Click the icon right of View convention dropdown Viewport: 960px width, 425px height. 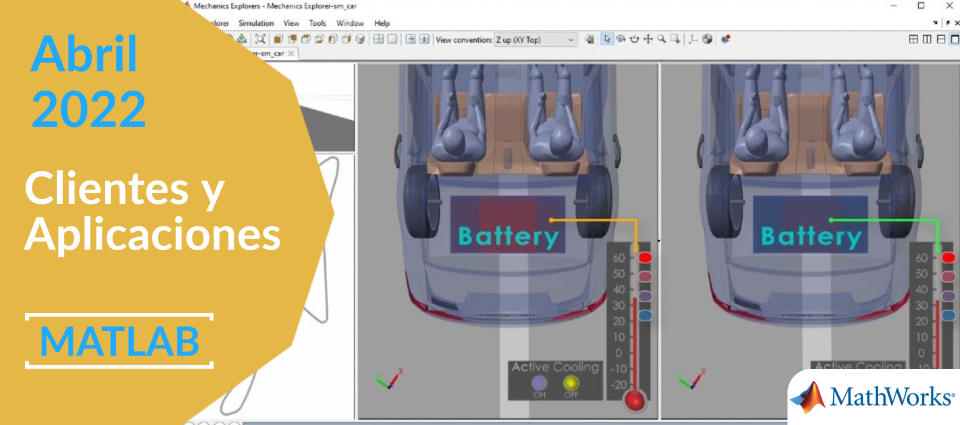(590, 39)
